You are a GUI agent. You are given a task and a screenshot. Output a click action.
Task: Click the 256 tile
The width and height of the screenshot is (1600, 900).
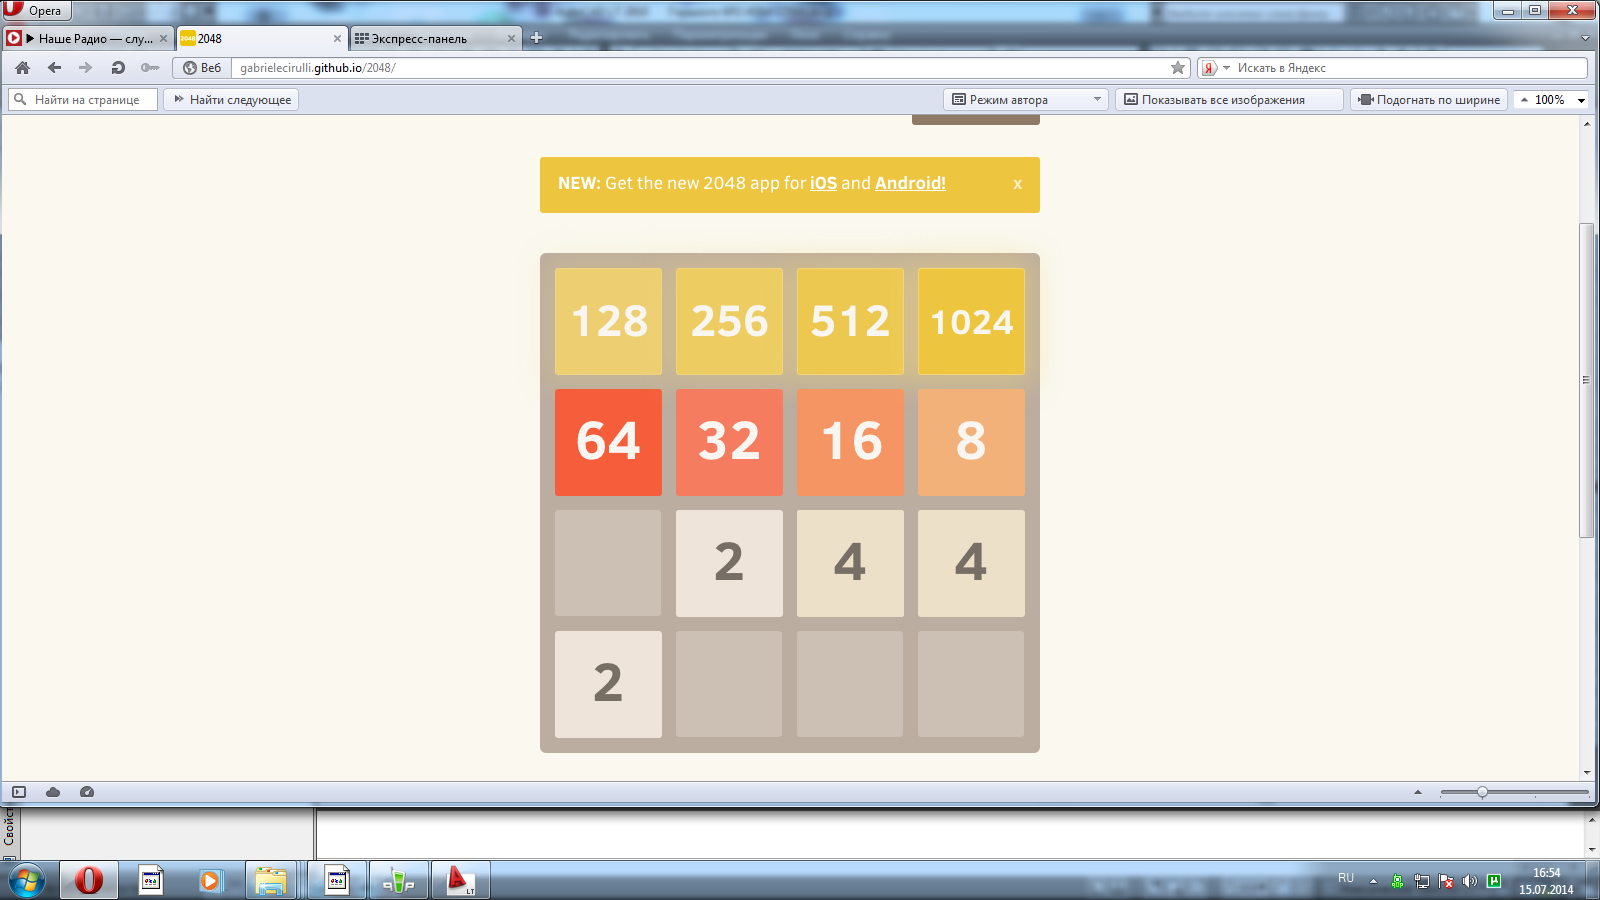(x=729, y=321)
